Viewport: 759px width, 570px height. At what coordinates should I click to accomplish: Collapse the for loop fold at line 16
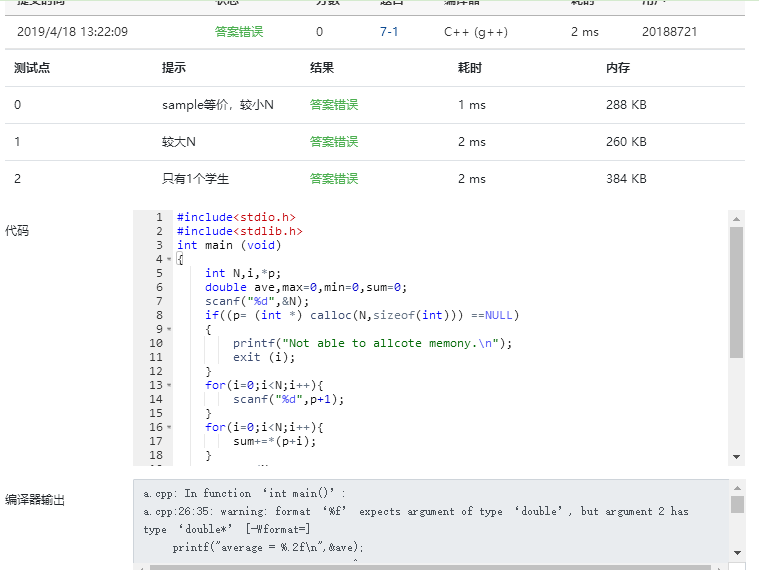coord(169,427)
